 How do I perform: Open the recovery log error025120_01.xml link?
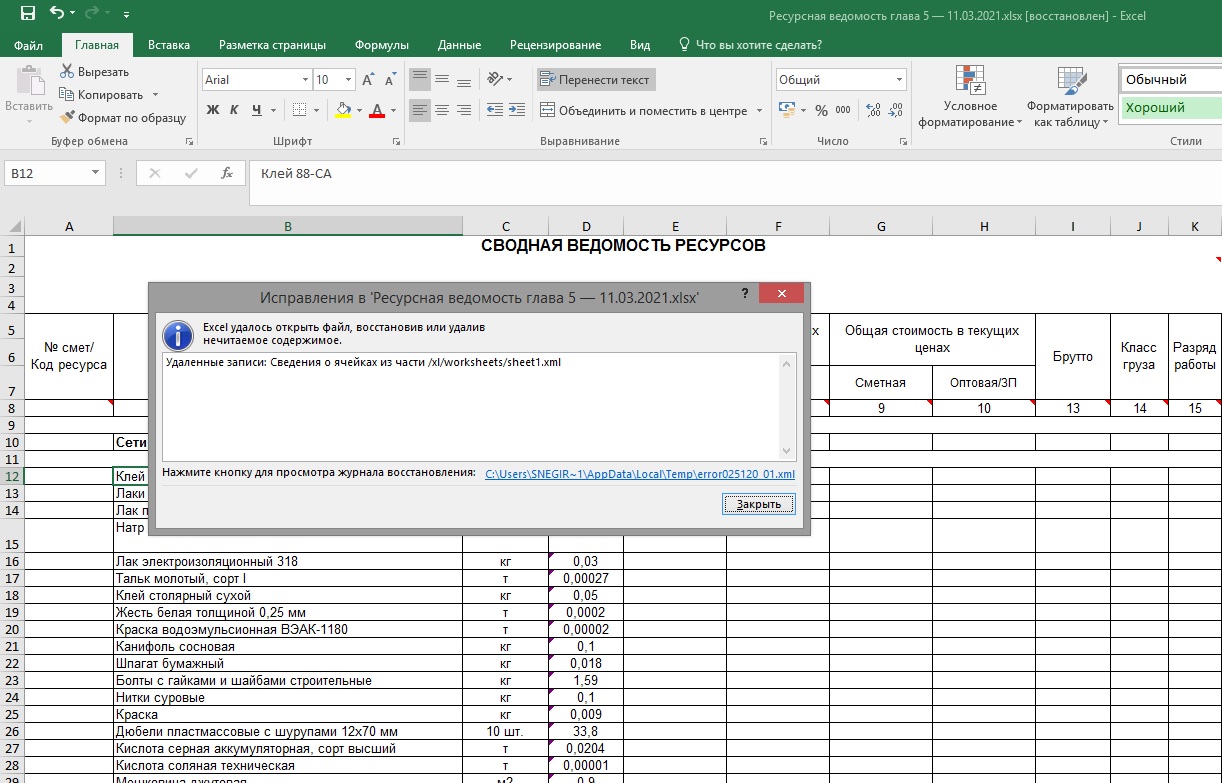click(639, 474)
